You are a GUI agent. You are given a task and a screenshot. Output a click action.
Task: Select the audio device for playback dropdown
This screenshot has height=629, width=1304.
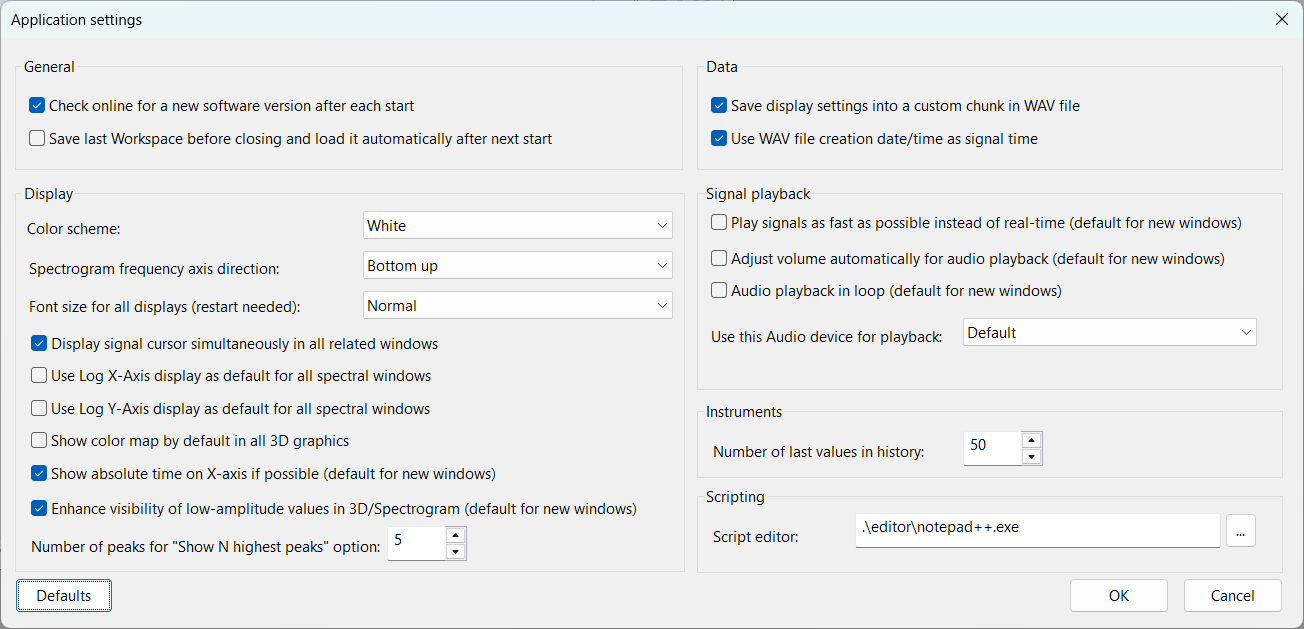pos(1109,333)
